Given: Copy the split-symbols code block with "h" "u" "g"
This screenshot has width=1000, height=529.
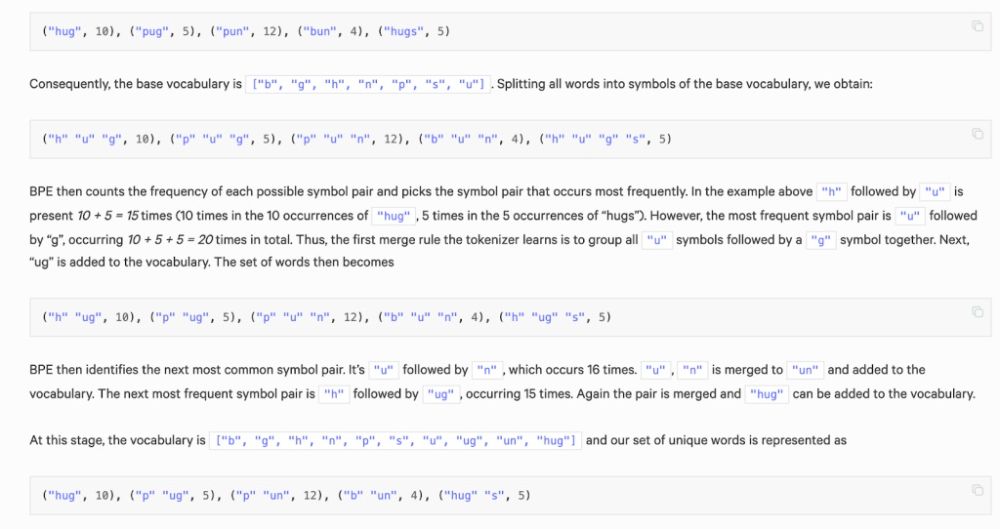Looking at the screenshot, I should 977,134.
